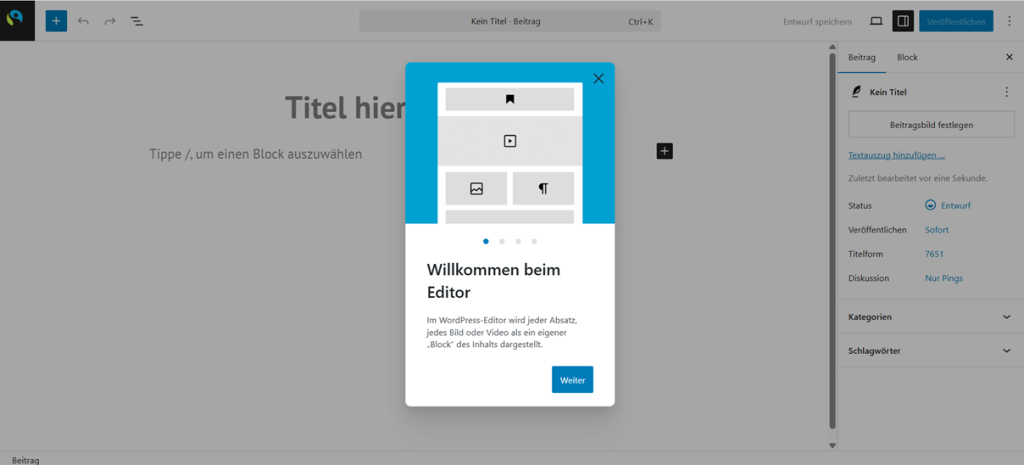
Task: Open the desktop preview icon
Action: (876, 22)
